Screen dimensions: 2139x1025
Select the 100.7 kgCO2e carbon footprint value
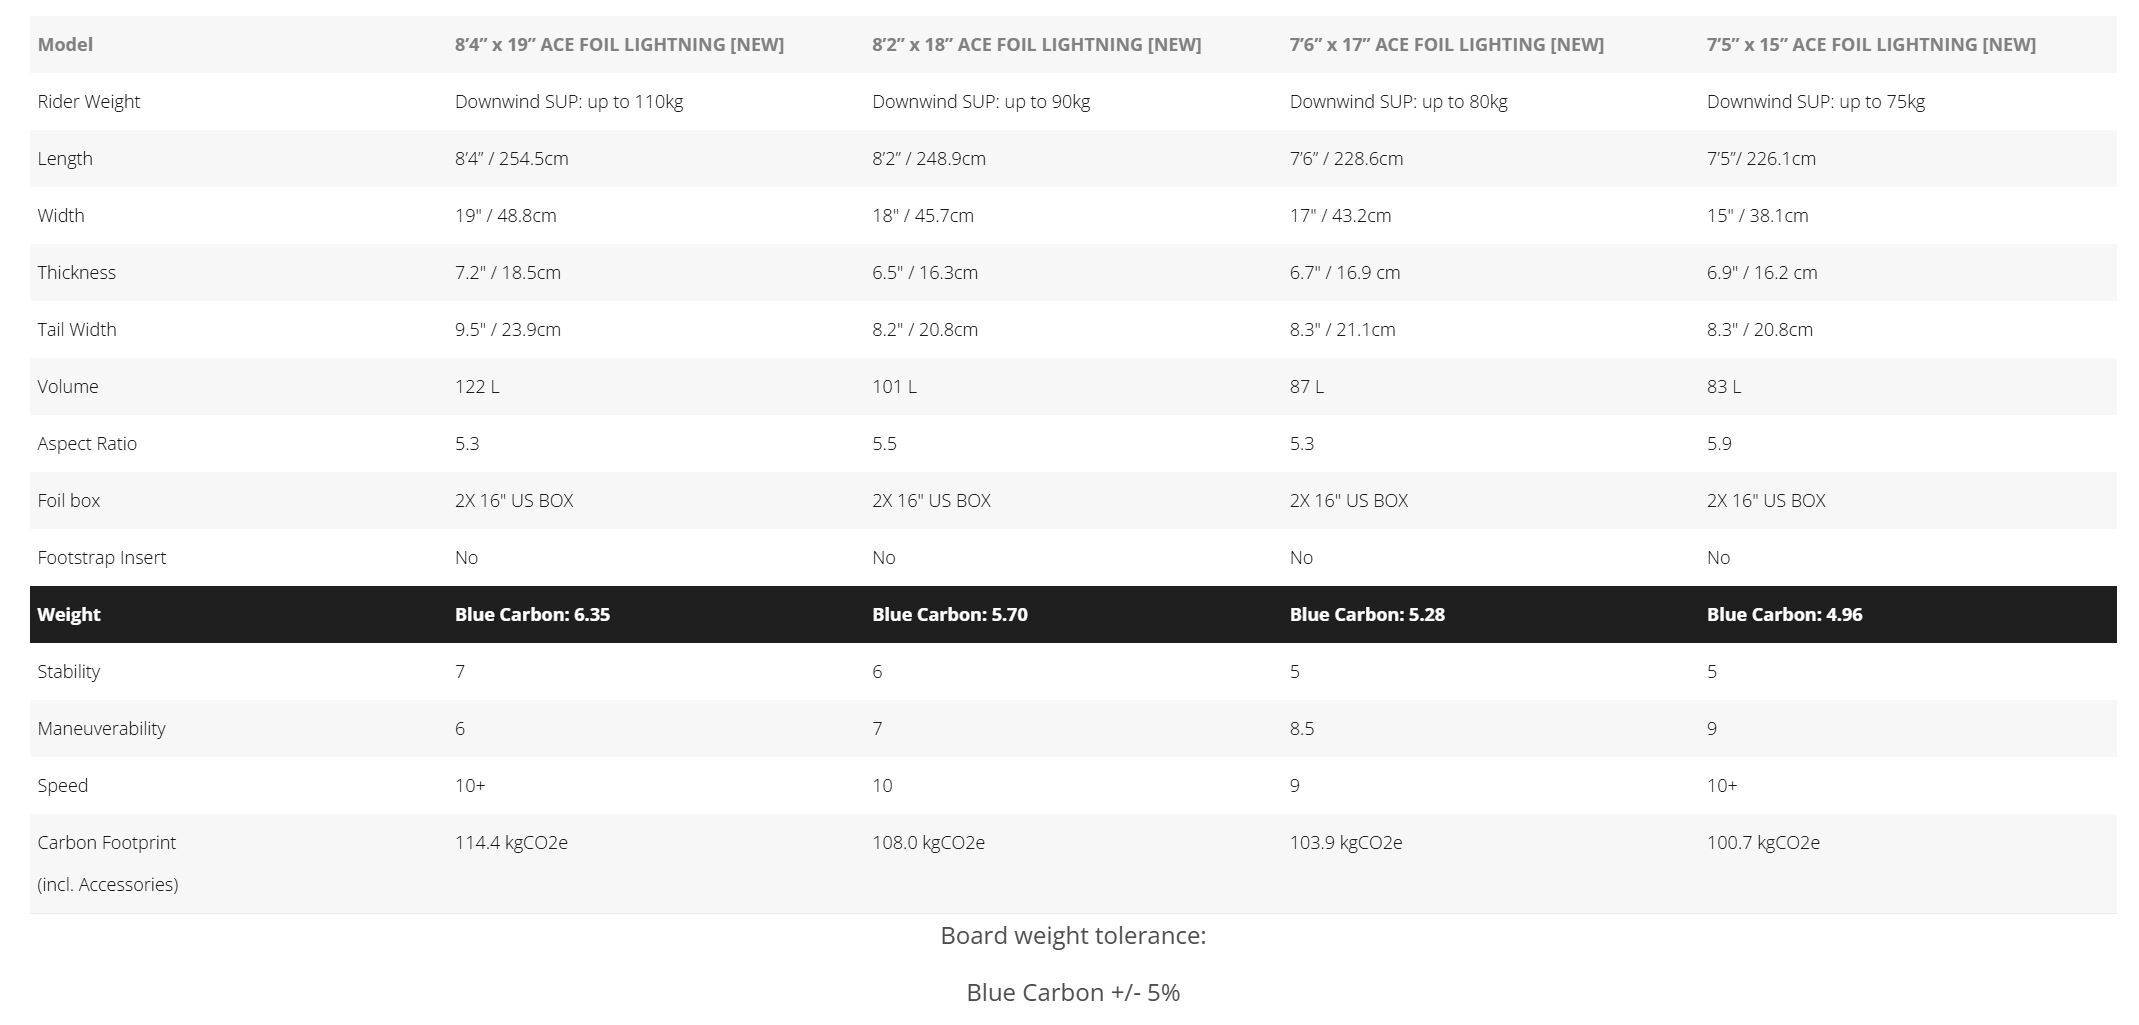(1763, 842)
